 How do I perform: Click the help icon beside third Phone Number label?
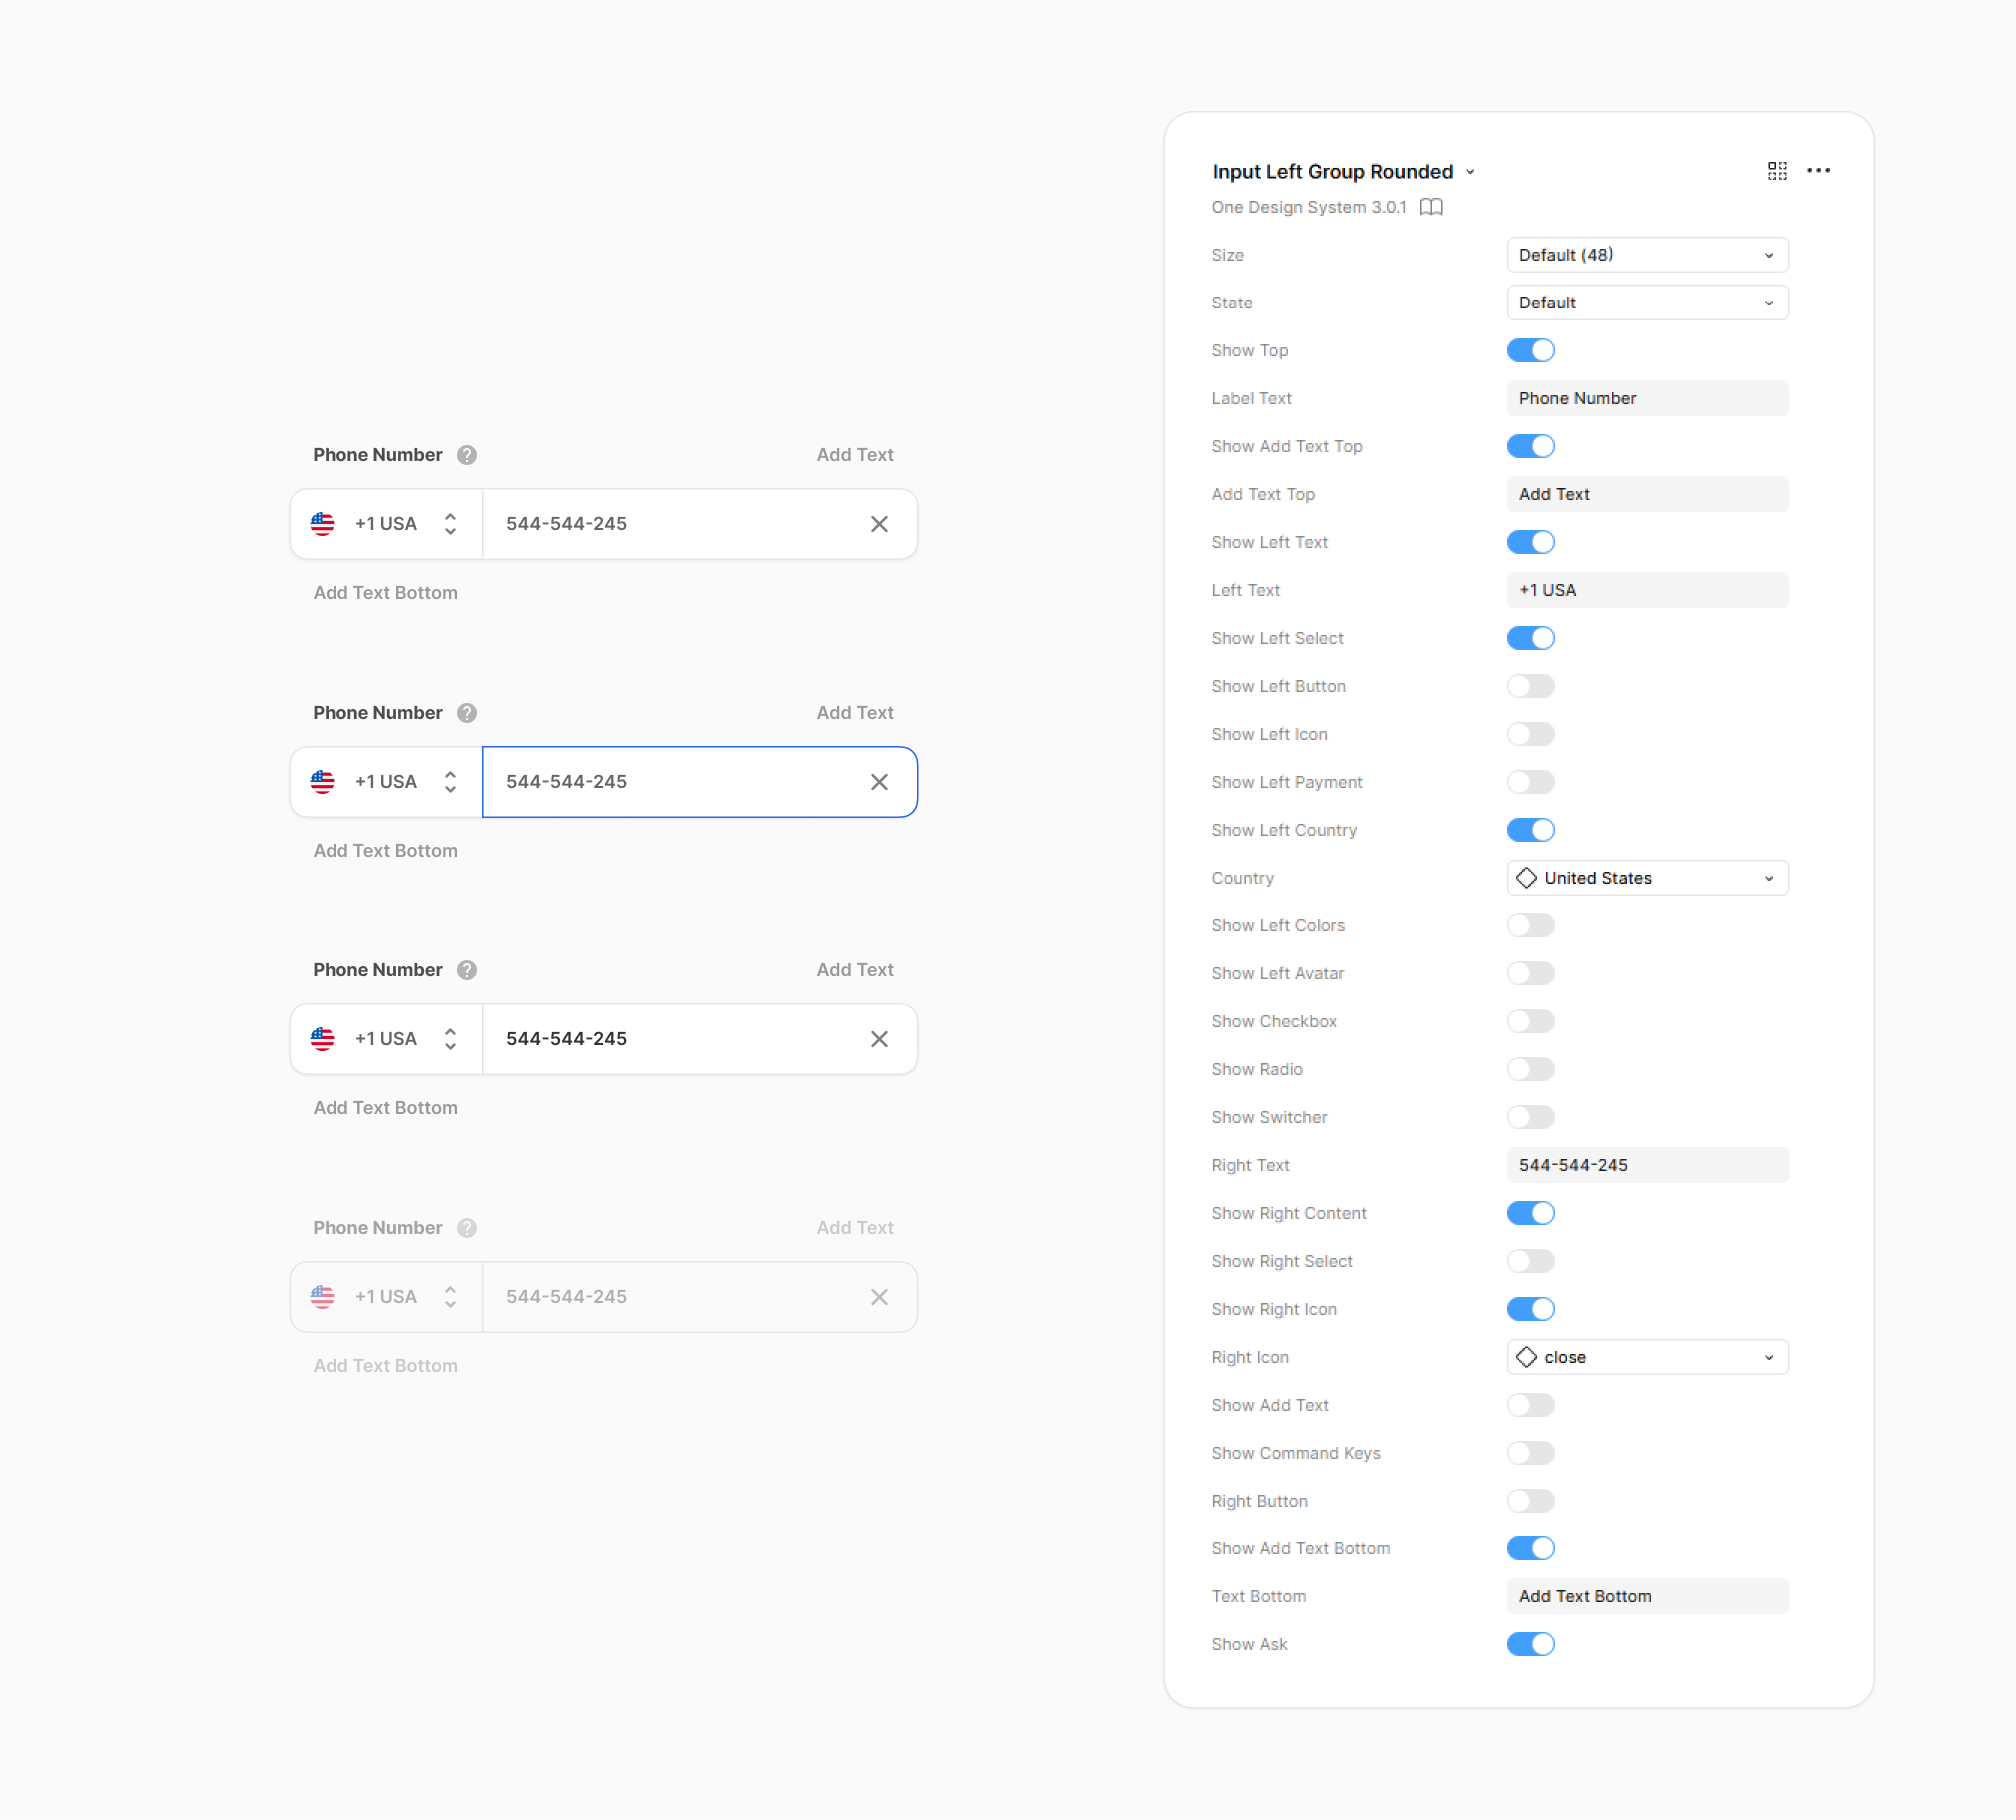point(467,970)
